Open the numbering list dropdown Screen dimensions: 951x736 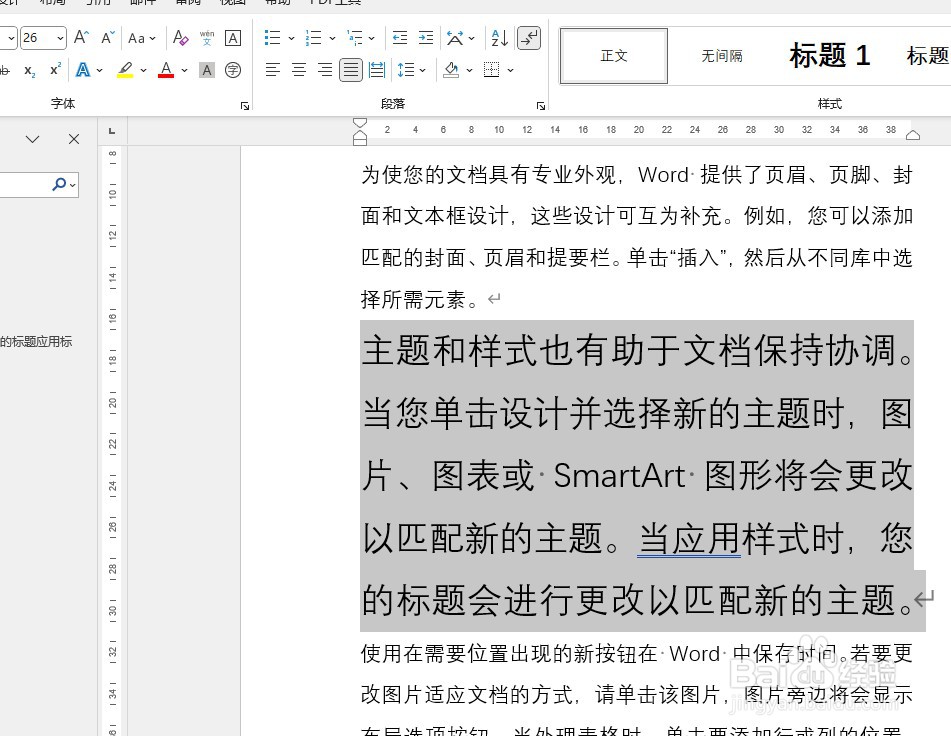coord(333,38)
